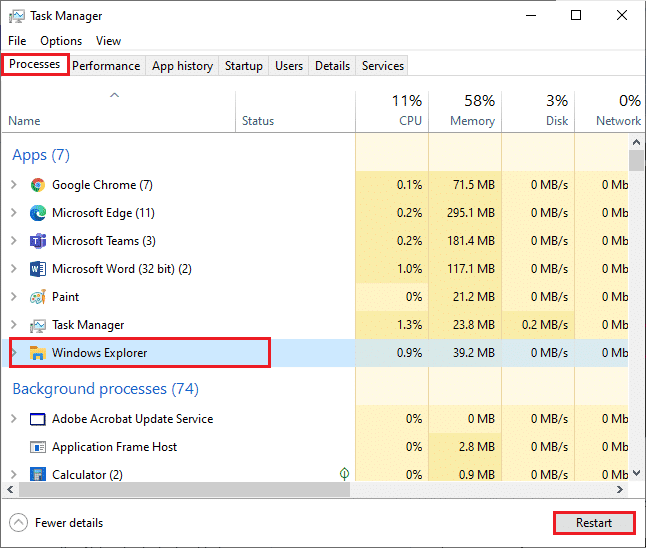Screen dimensions: 646x548
Task: Click the Microsoft Teams app icon
Action: (38, 241)
